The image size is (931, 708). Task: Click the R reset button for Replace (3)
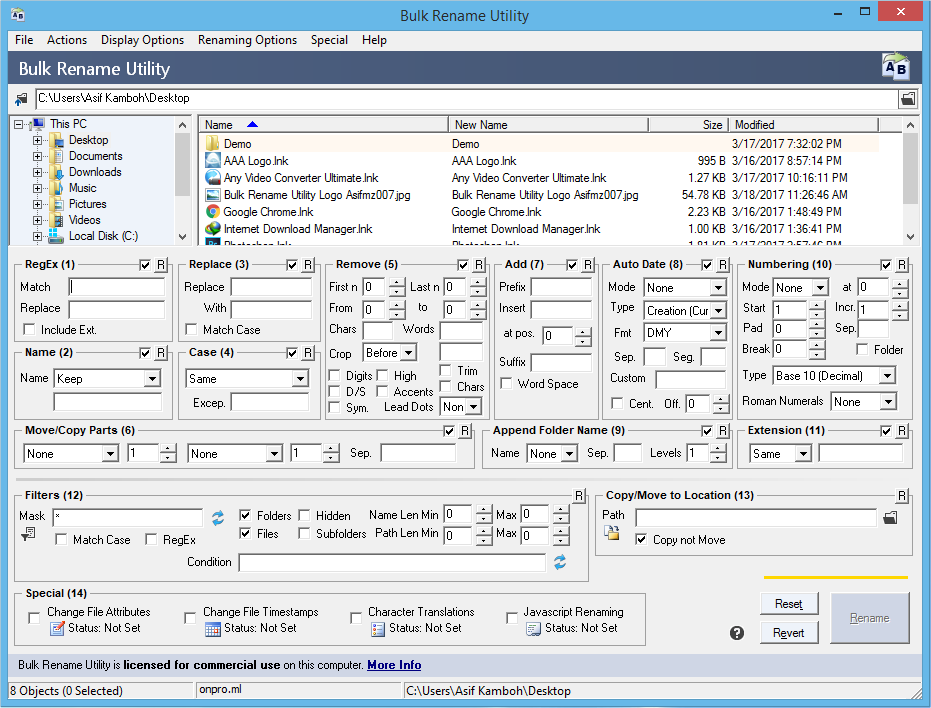click(x=308, y=265)
